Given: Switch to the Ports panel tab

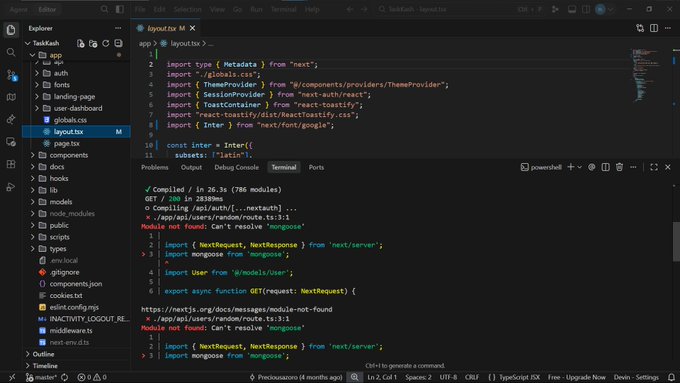Looking at the screenshot, I should click(316, 167).
